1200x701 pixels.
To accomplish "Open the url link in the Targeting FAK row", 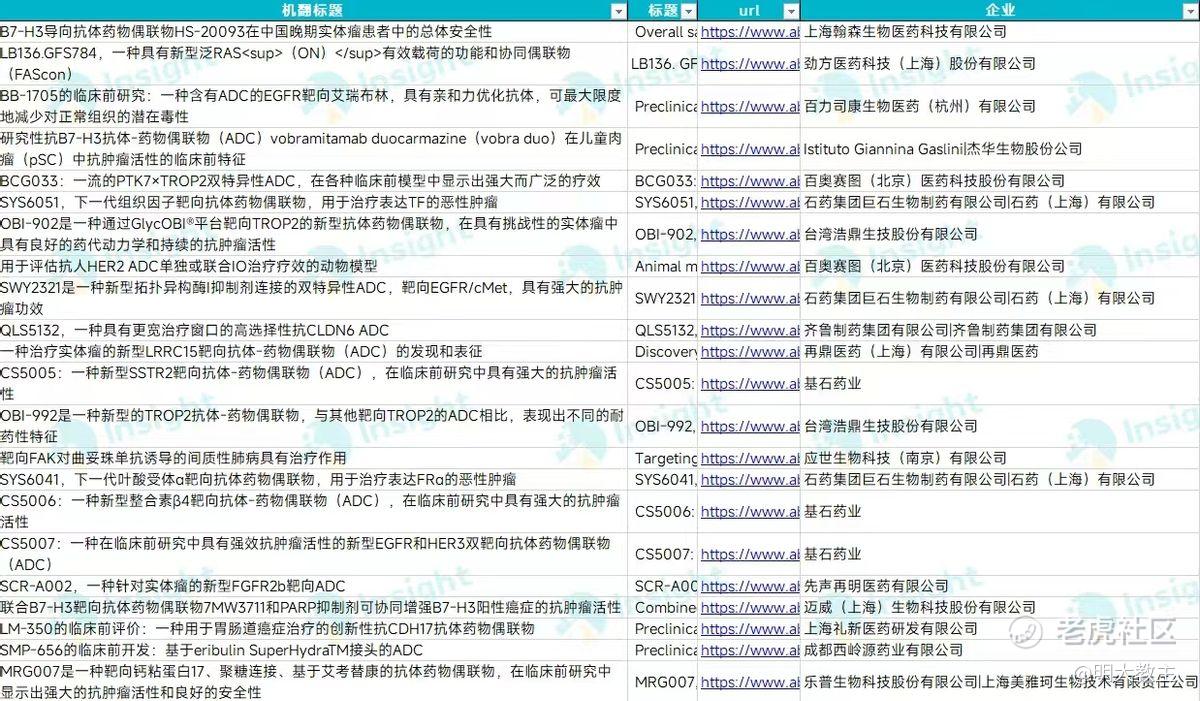I will pos(750,459).
